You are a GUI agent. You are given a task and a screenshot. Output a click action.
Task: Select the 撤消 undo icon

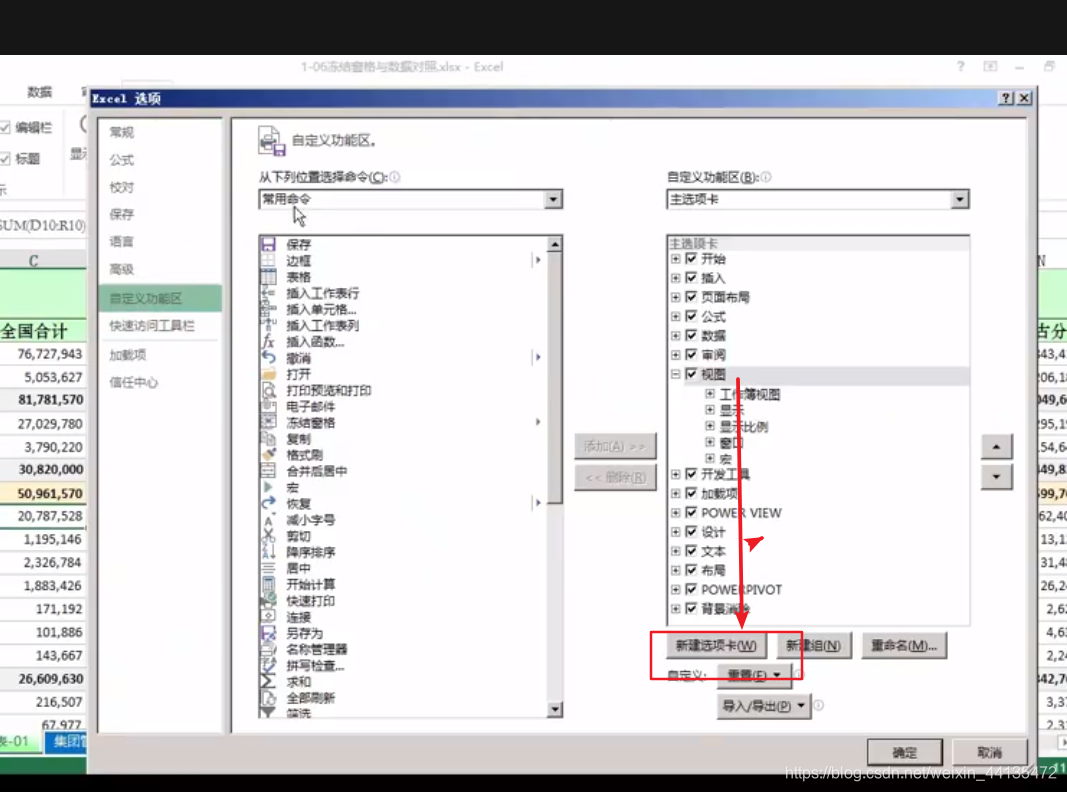pyautogui.click(x=269, y=358)
